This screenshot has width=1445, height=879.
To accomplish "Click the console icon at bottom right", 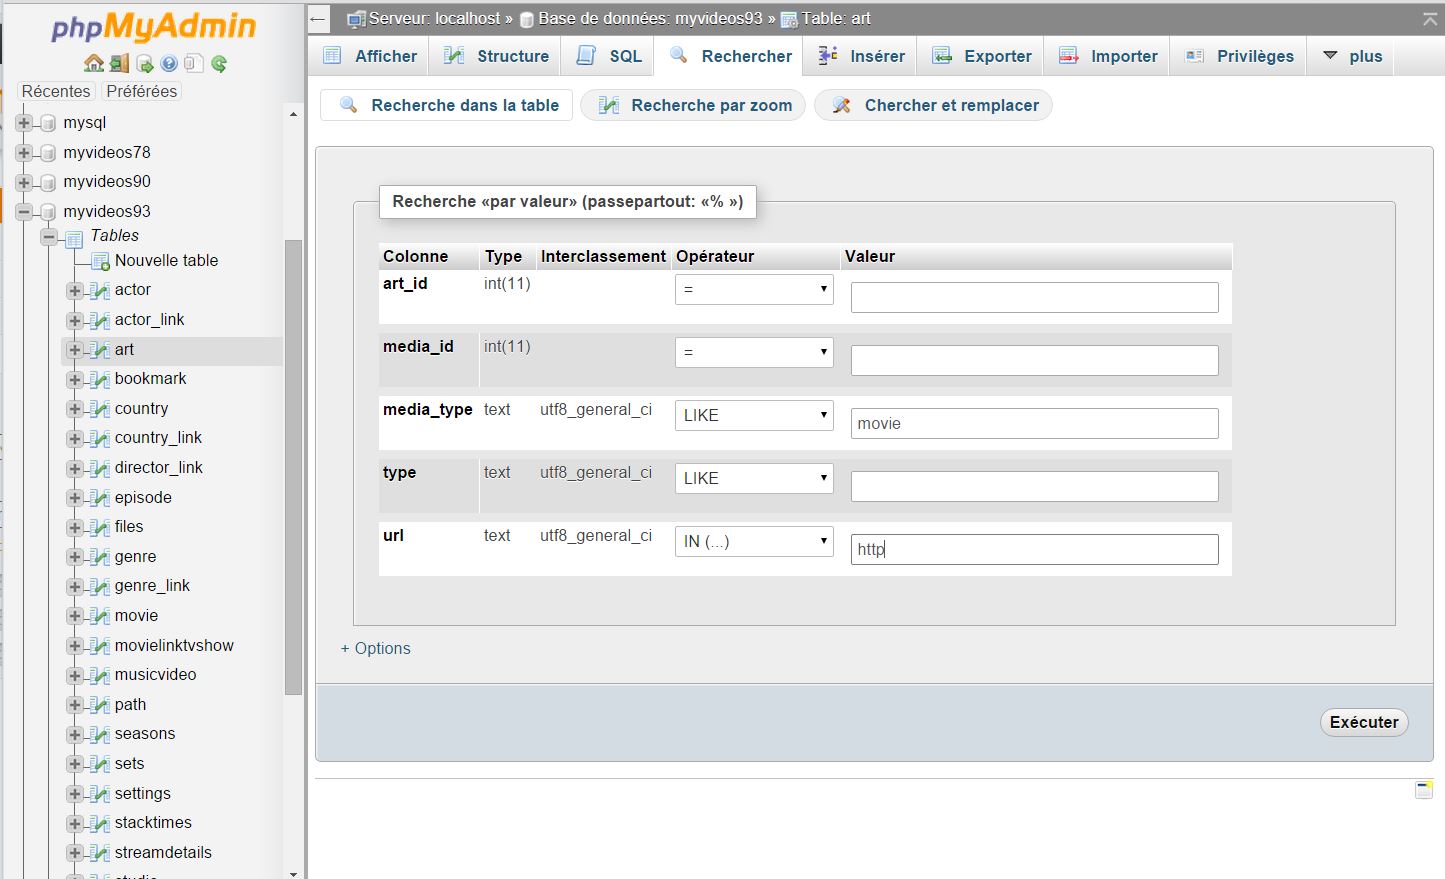I will tap(1424, 790).
